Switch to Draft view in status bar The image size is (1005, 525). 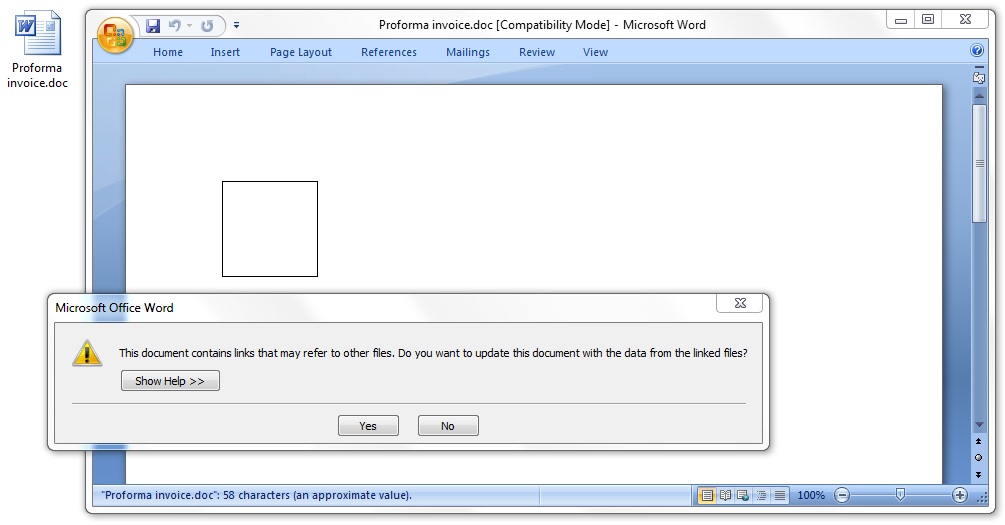[x=779, y=495]
